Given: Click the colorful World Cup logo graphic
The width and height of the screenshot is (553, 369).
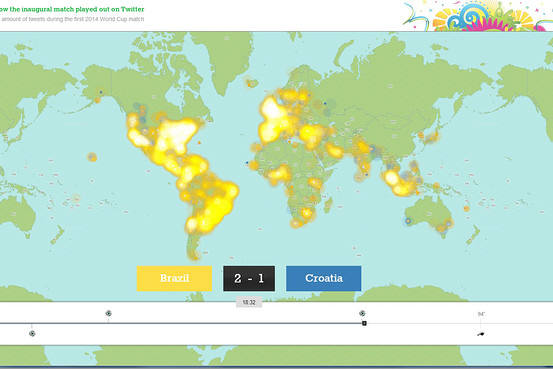Looking at the screenshot, I should coord(478,16).
